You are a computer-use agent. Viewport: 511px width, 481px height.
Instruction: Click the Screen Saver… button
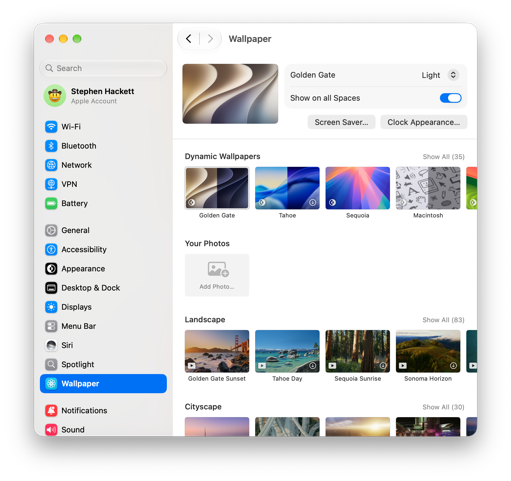[x=341, y=122]
